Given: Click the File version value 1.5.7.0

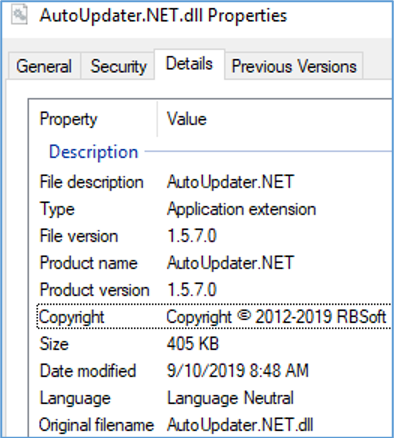Looking at the screenshot, I should point(192,236).
